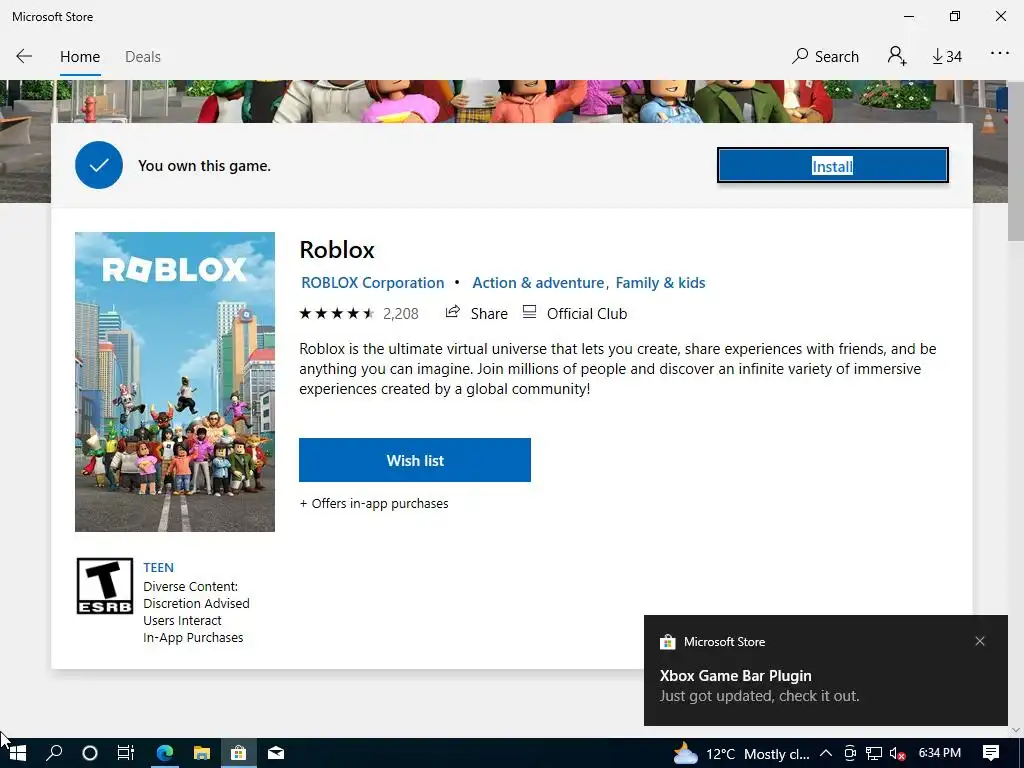Click Microsoft Store taskbar icon

click(x=239, y=753)
